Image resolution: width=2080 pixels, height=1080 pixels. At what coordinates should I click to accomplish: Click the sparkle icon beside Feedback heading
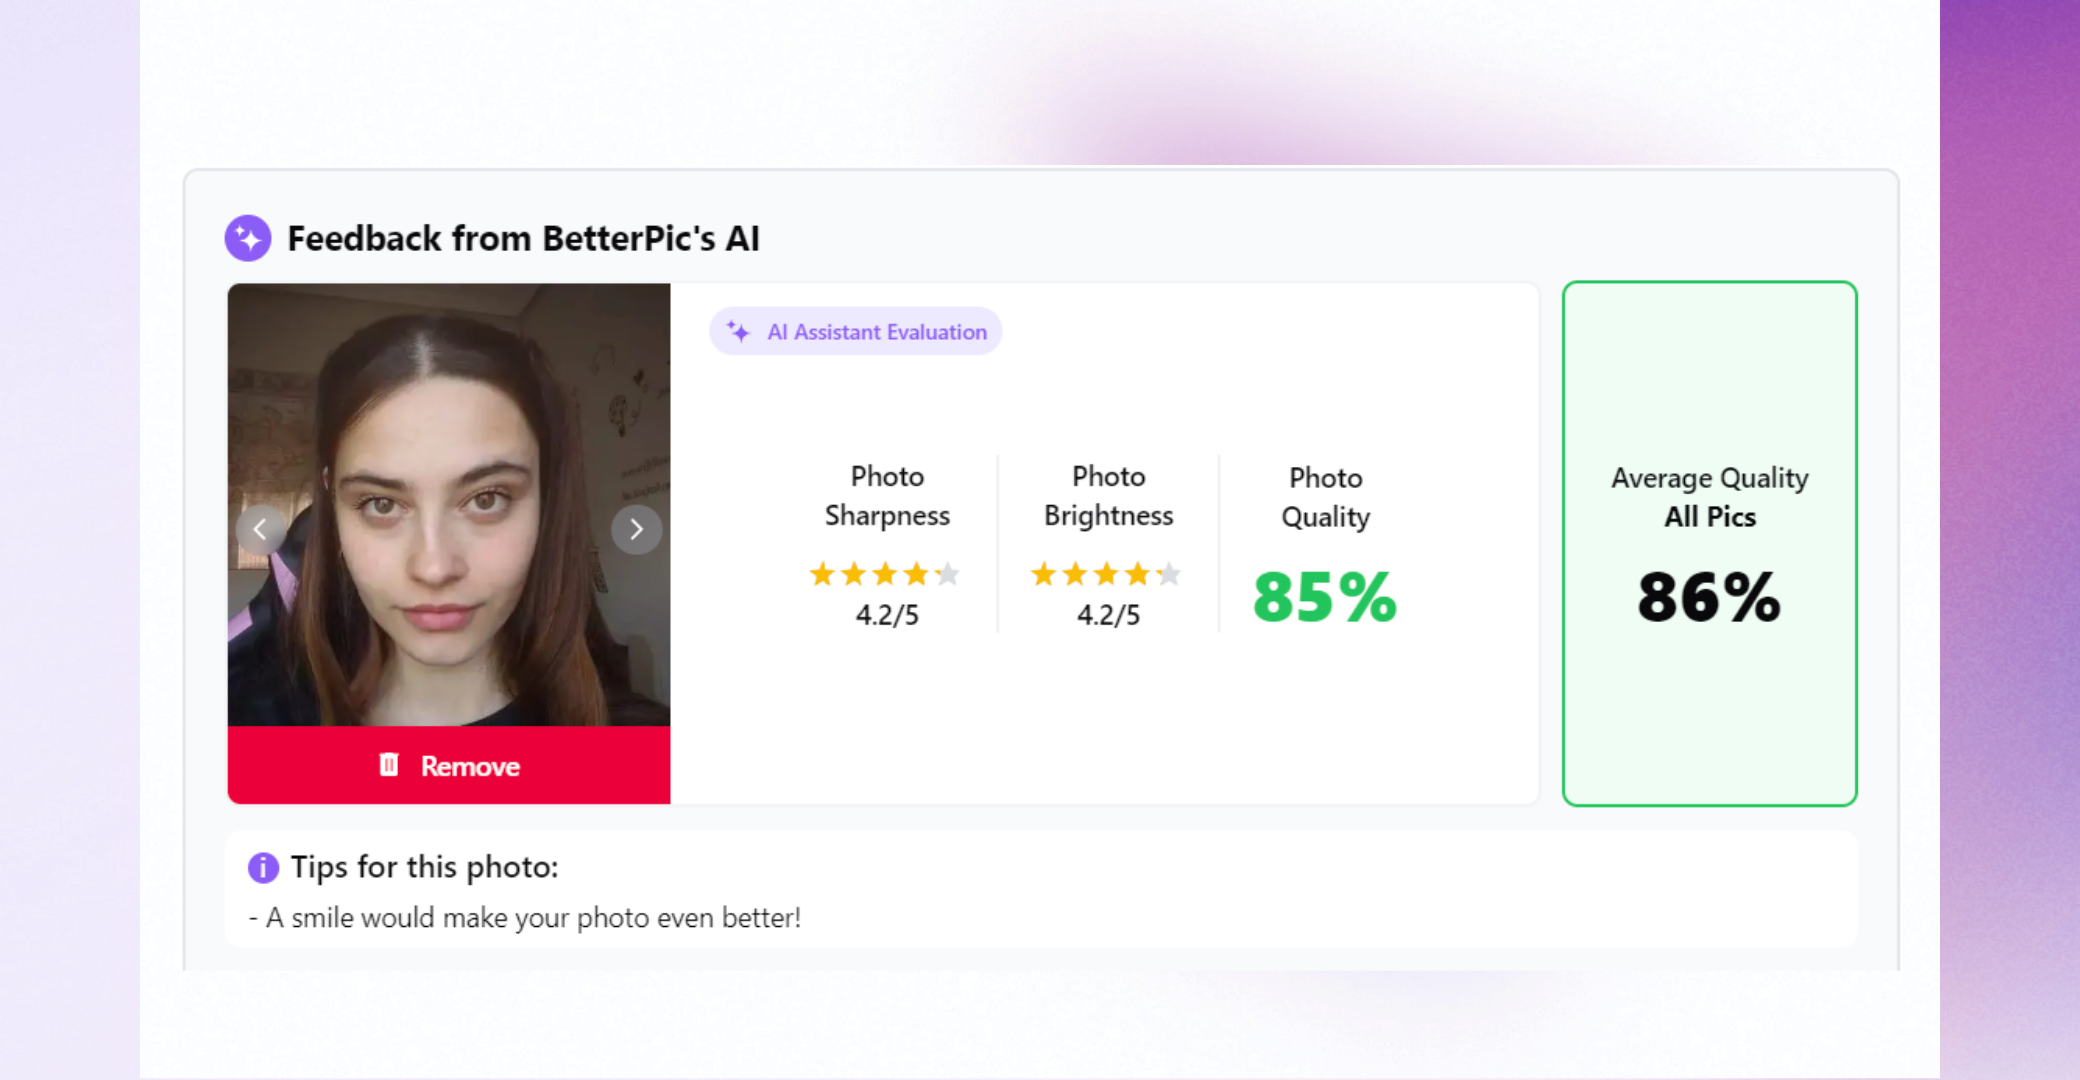click(248, 238)
